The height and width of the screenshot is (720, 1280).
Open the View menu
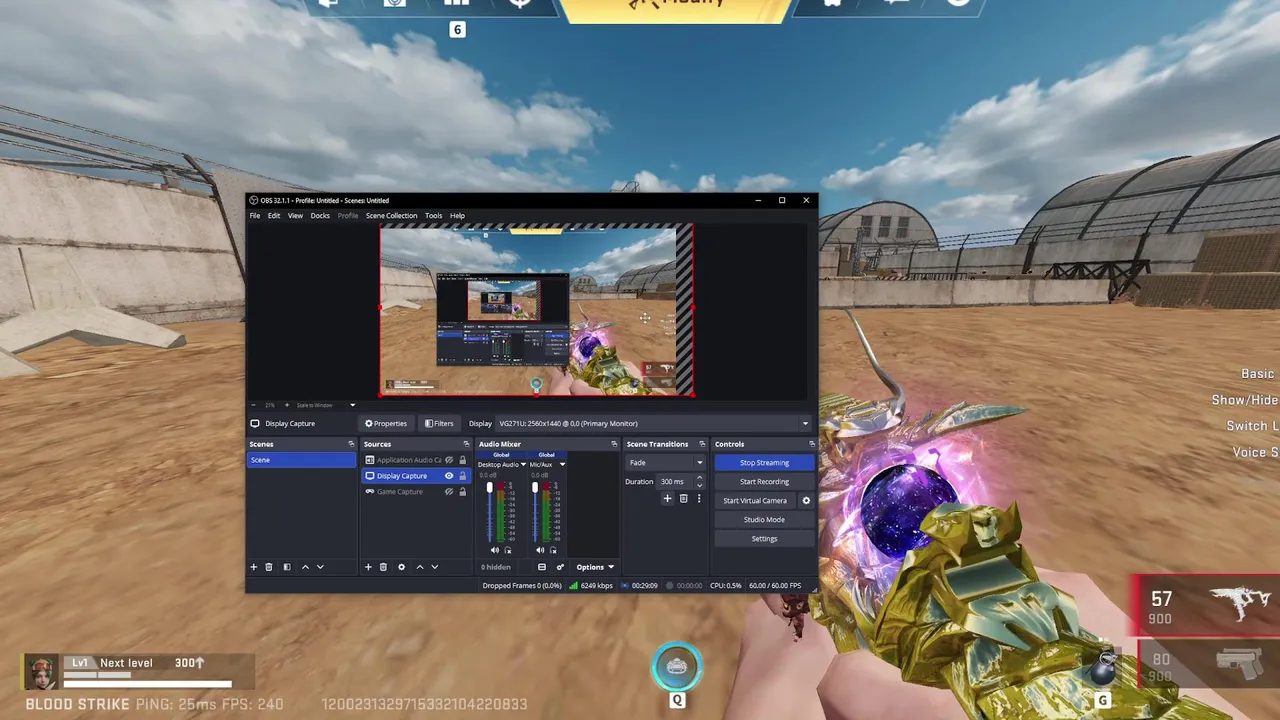pos(295,215)
